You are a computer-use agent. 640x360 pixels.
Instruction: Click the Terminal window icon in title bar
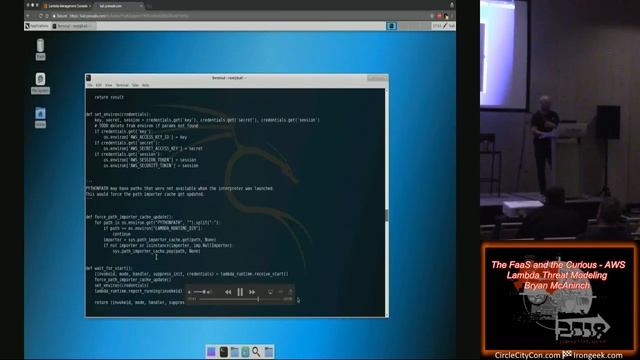pos(89,78)
